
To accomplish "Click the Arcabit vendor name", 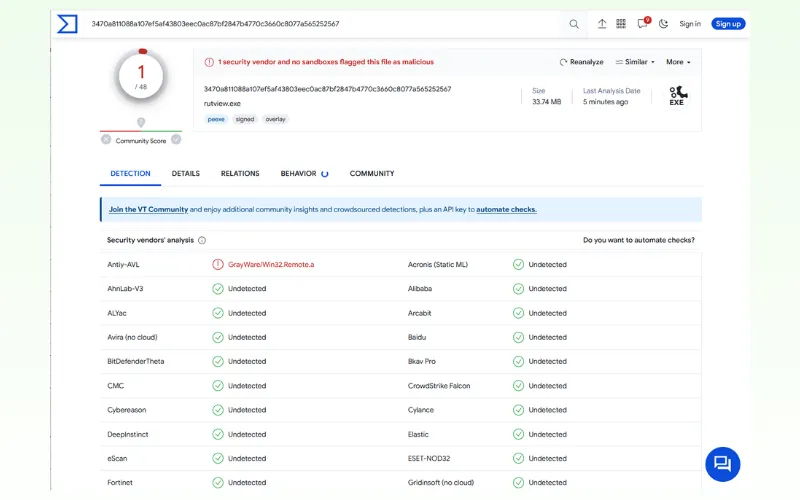I will pos(419,313).
